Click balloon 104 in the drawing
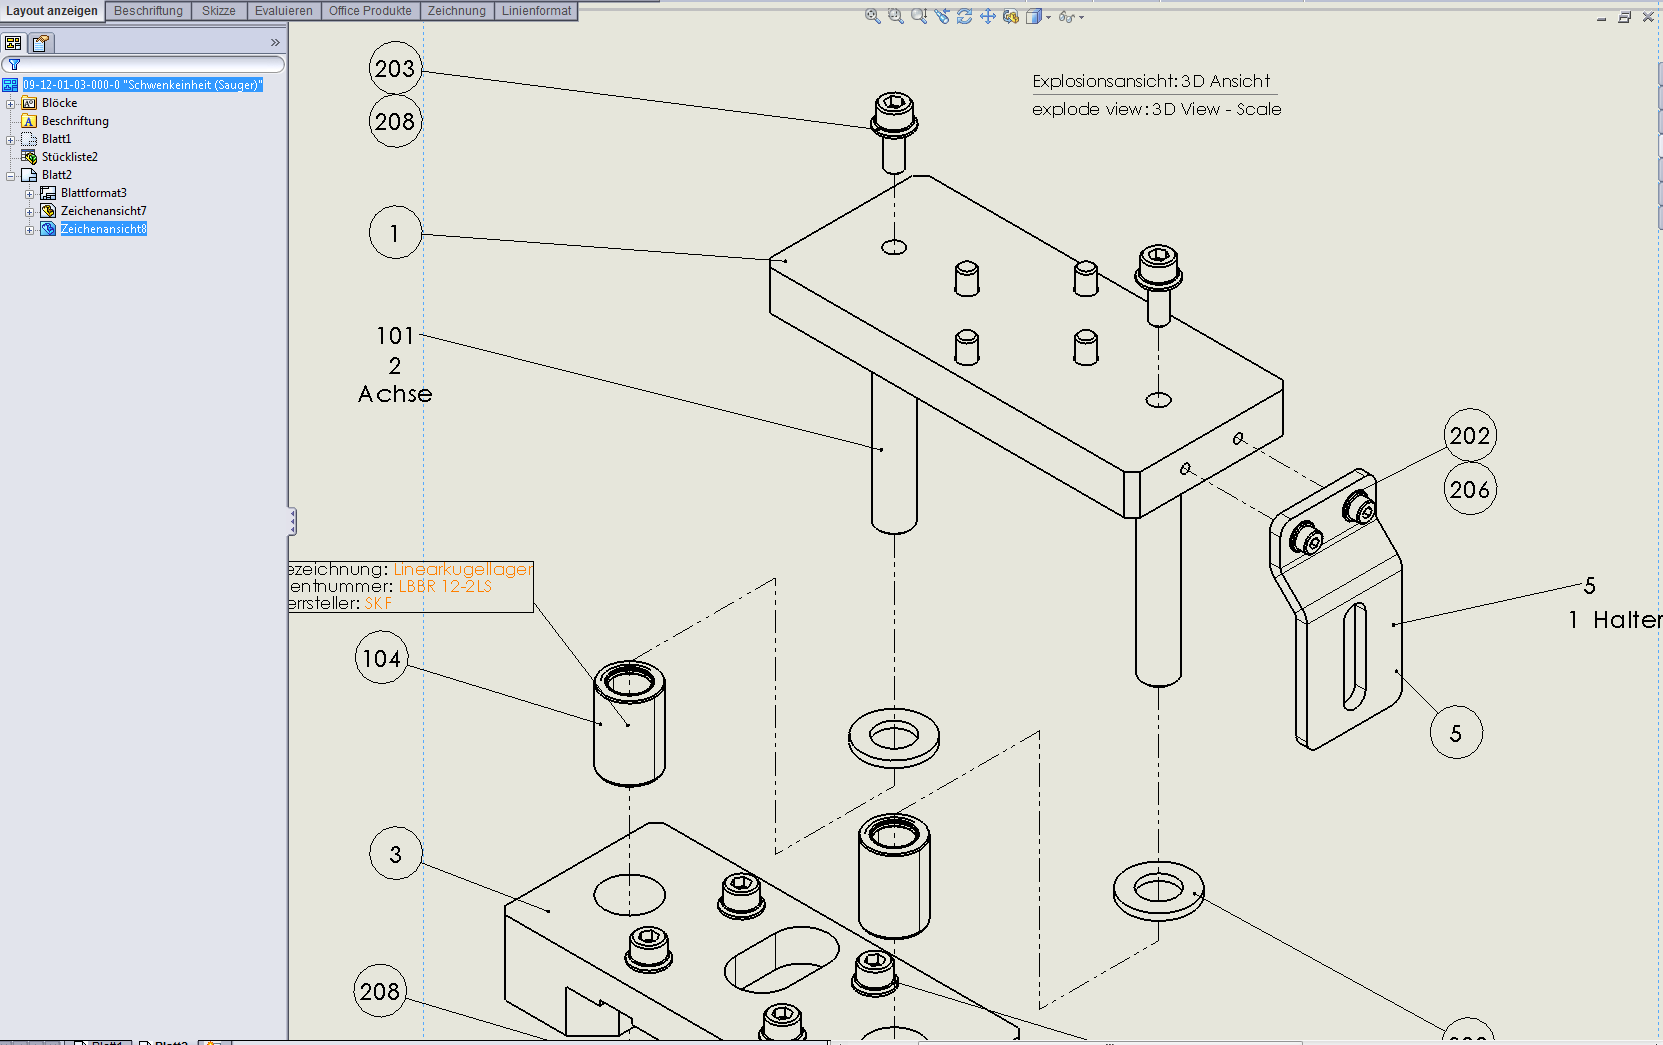This screenshot has height=1045, width=1663. pyautogui.click(x=381, y=658)
